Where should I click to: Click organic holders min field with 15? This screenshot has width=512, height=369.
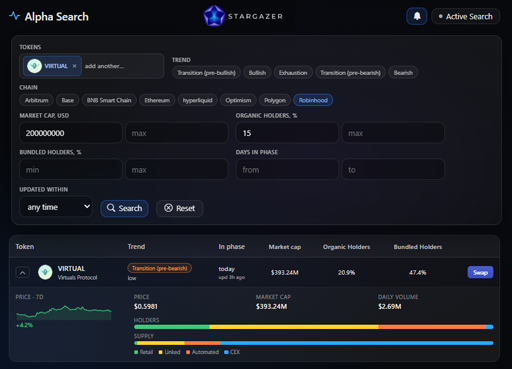287,133
